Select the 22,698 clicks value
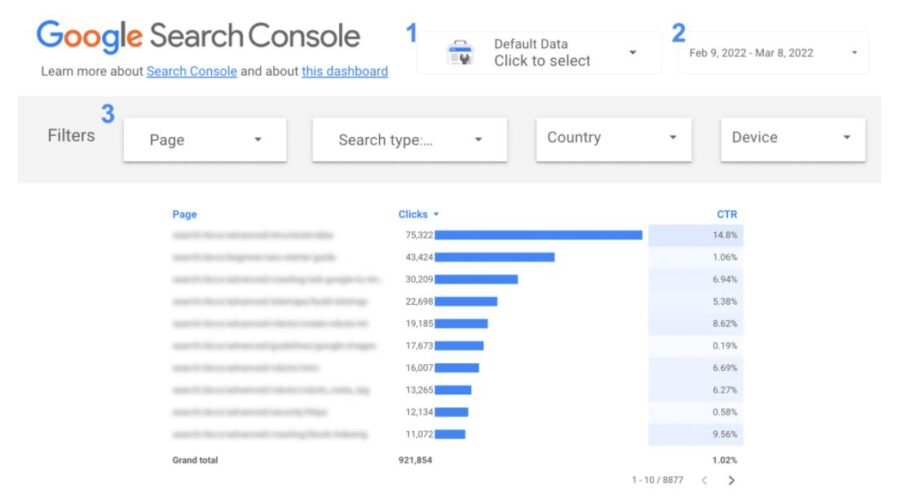The width and height of the screenshot is (900, 497). (419, 301)
